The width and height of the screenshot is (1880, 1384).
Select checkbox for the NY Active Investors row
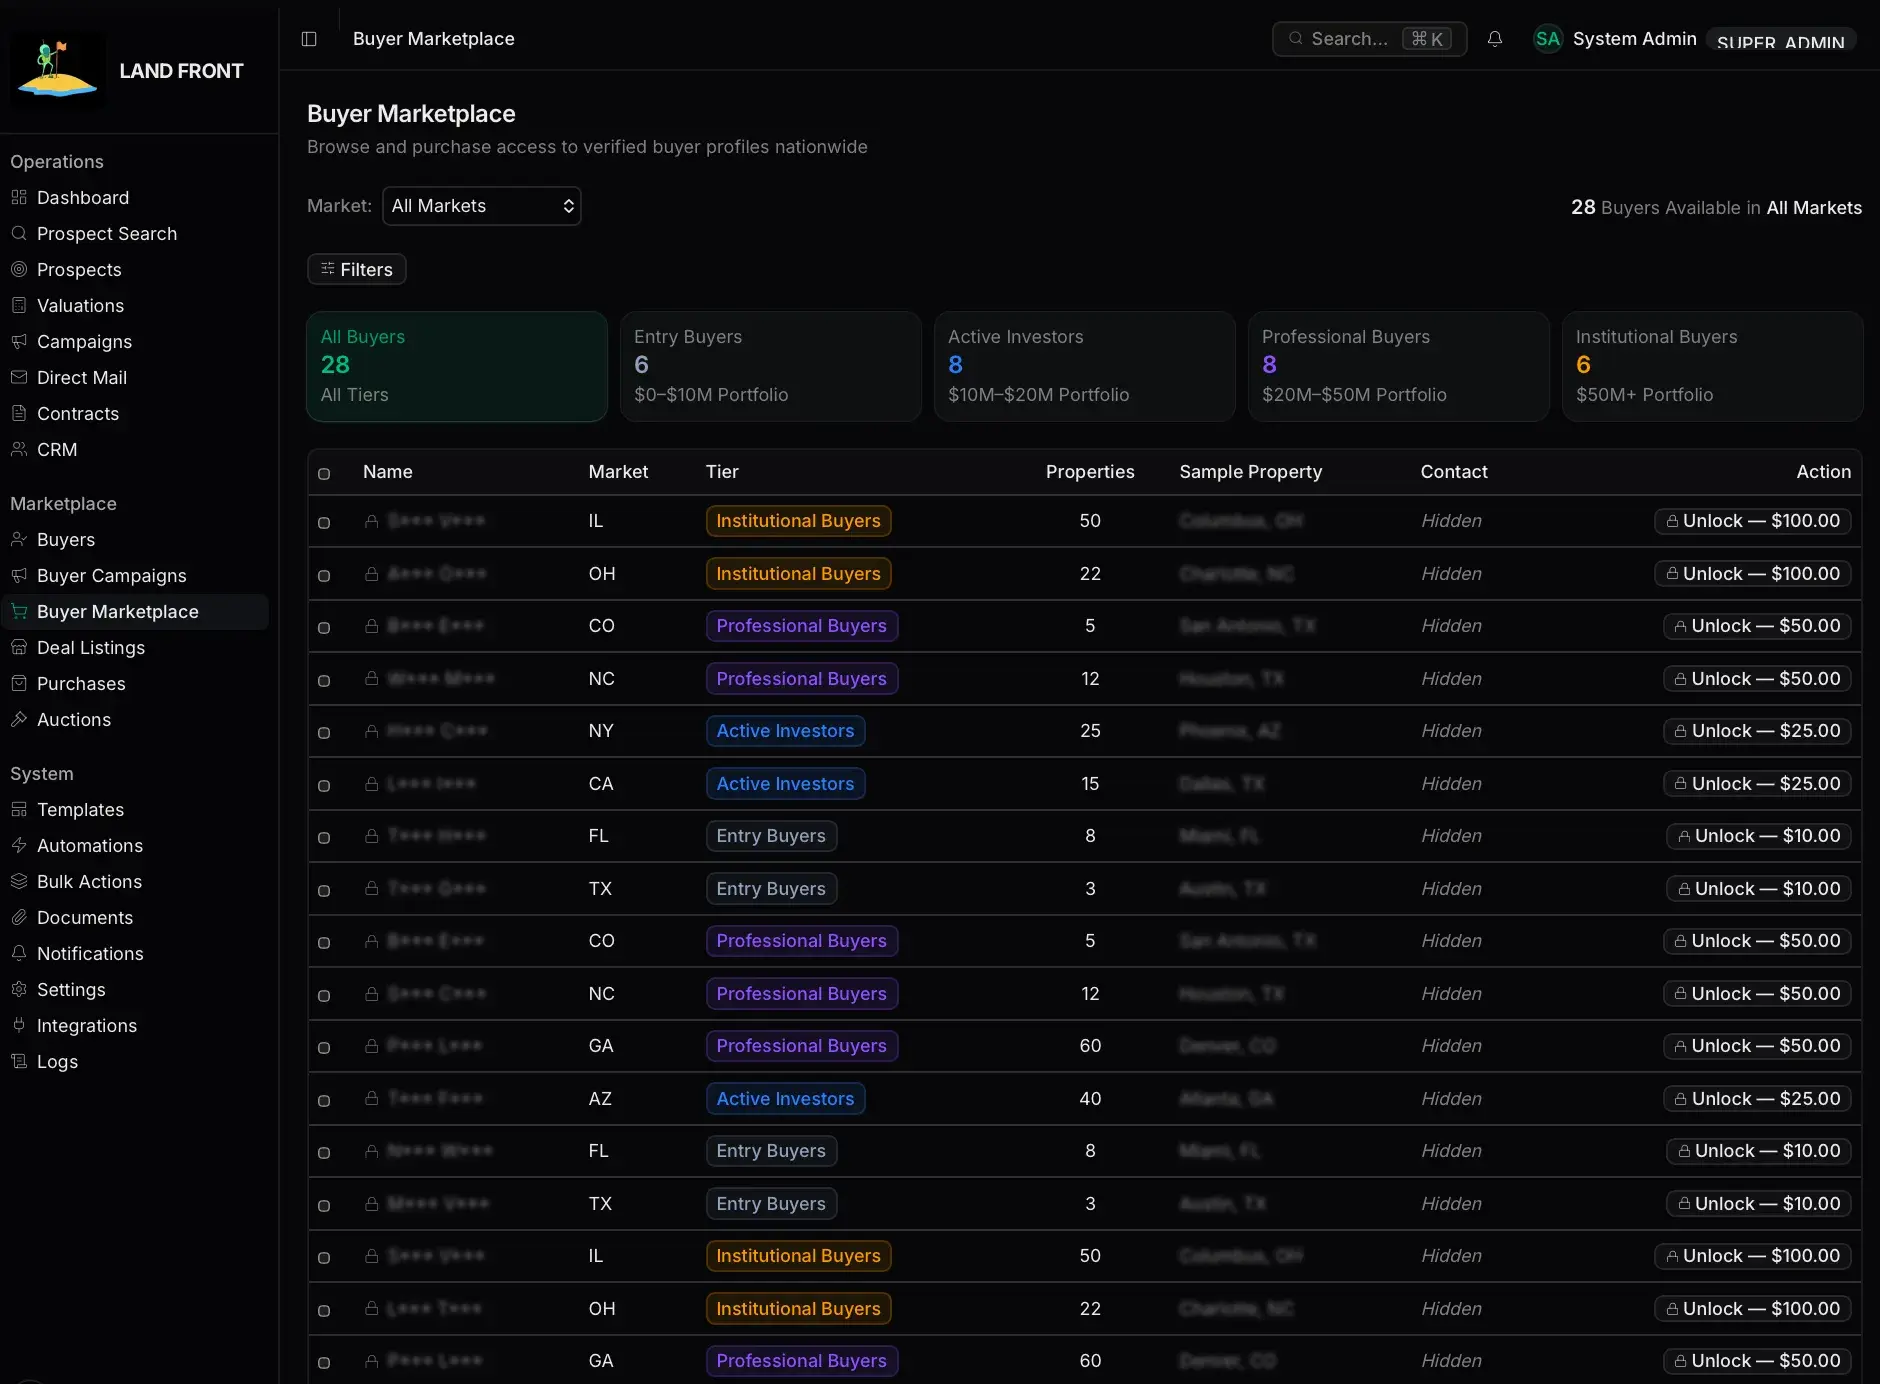pos(324,732)
